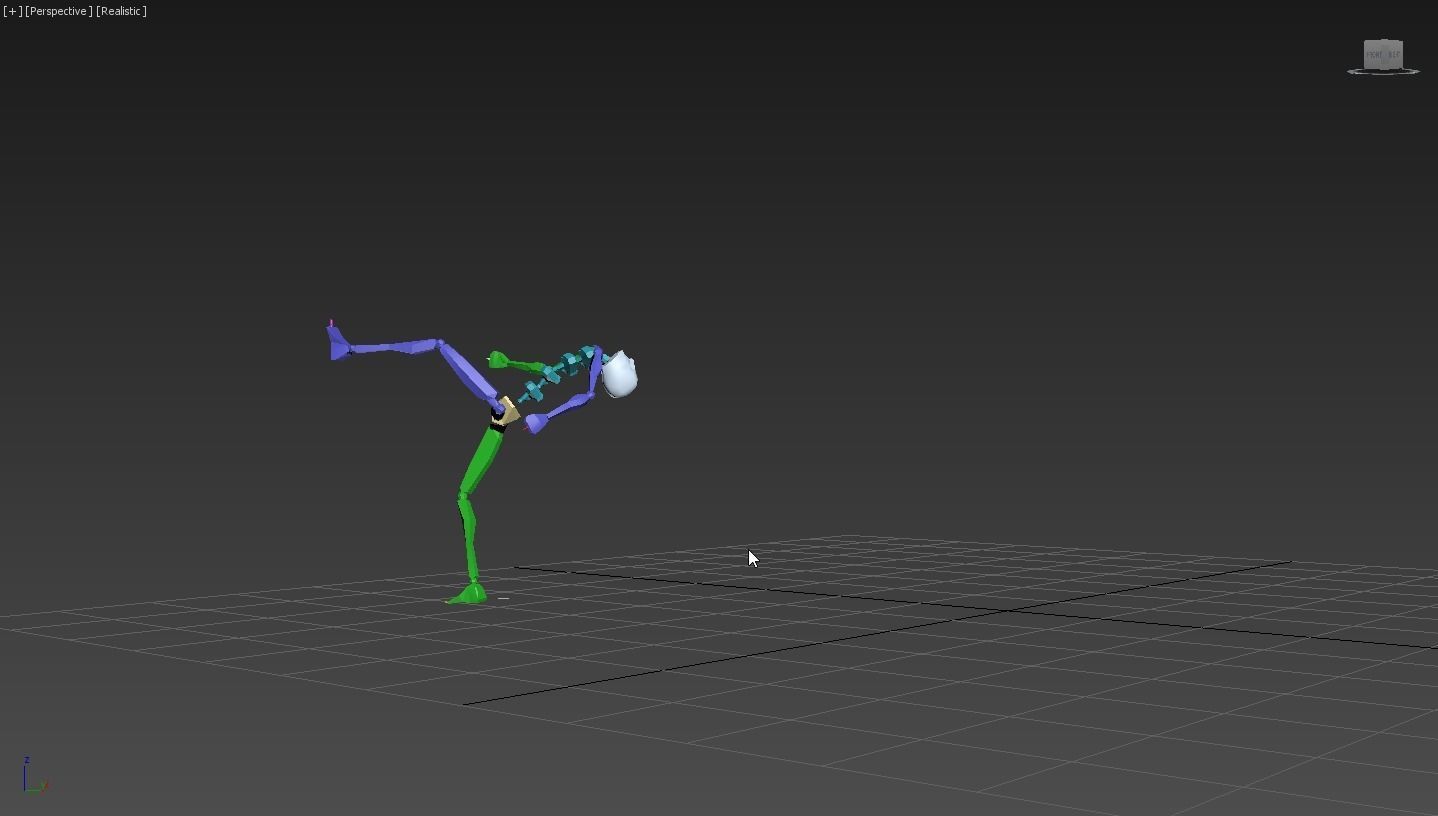Click the ViewCube compass ring
Screen dimensions: 1438x816
1383,71
